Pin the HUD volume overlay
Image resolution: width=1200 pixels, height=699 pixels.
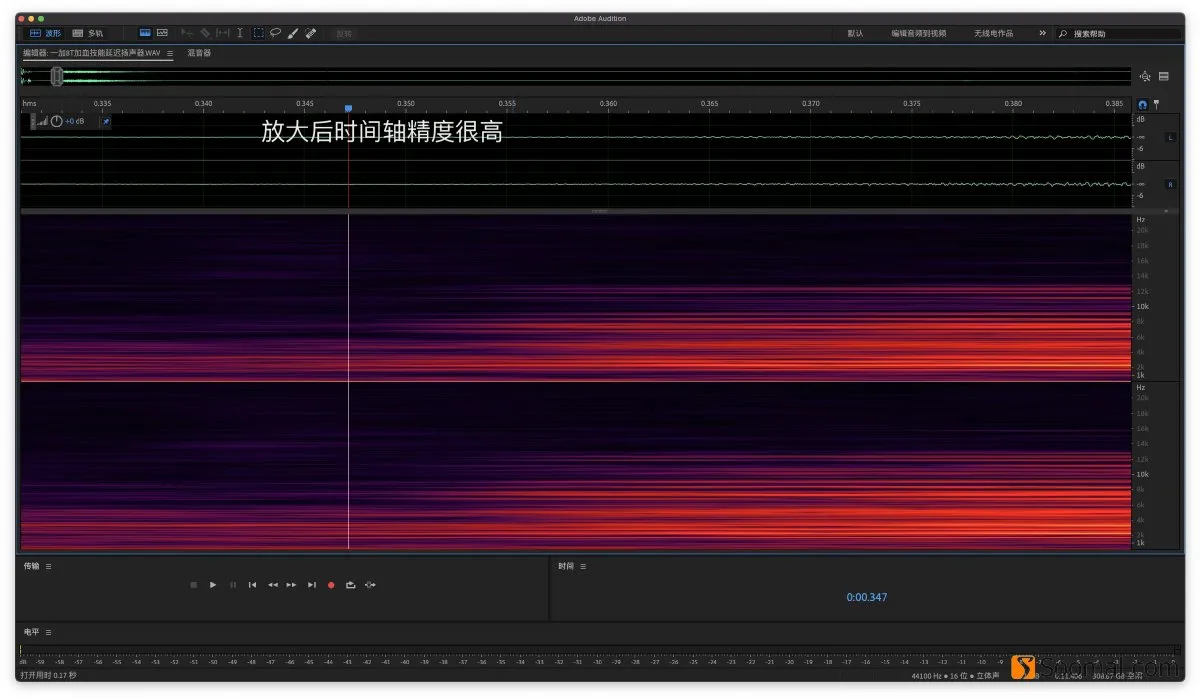tap(106, 121)
